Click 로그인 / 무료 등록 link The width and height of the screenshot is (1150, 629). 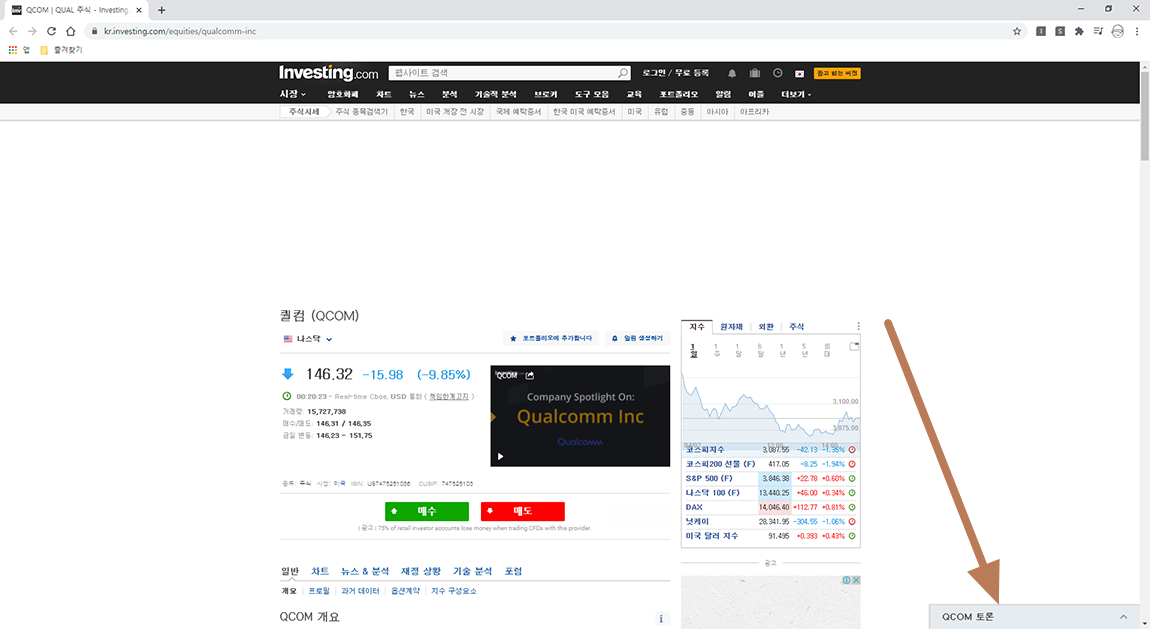[x=675, y=73]
